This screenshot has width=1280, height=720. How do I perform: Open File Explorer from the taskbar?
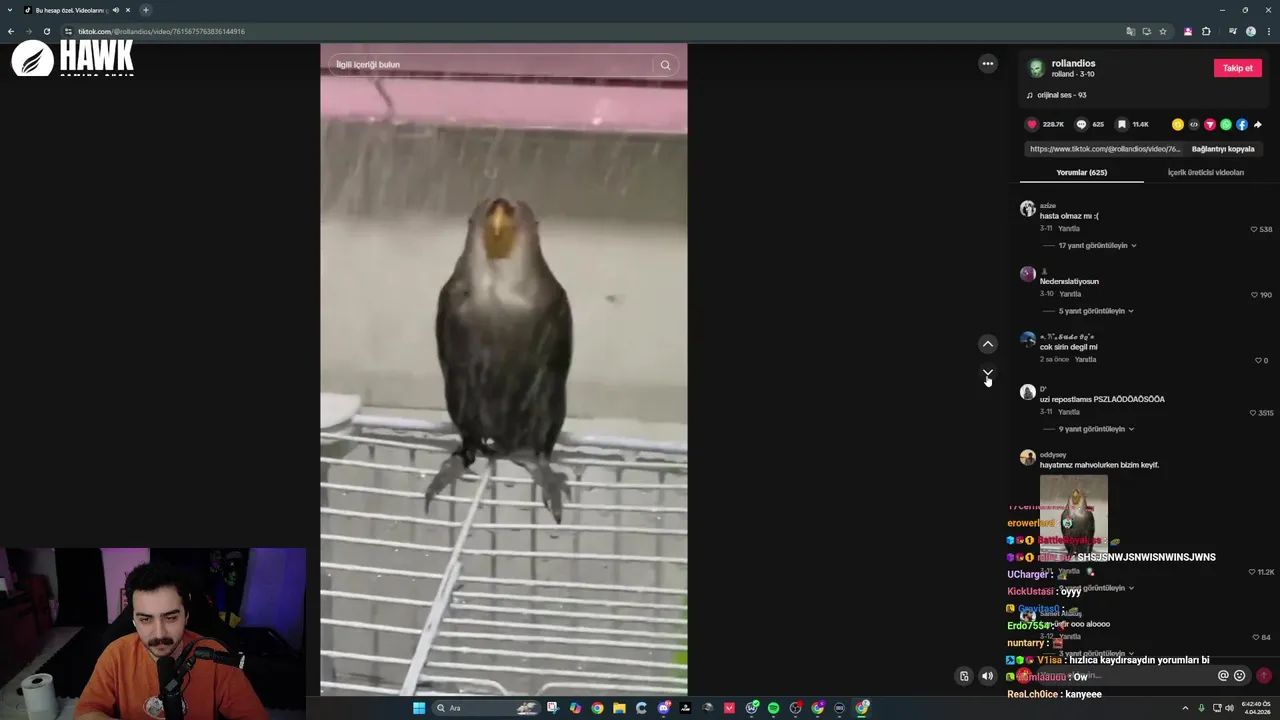tap(619, 708)
